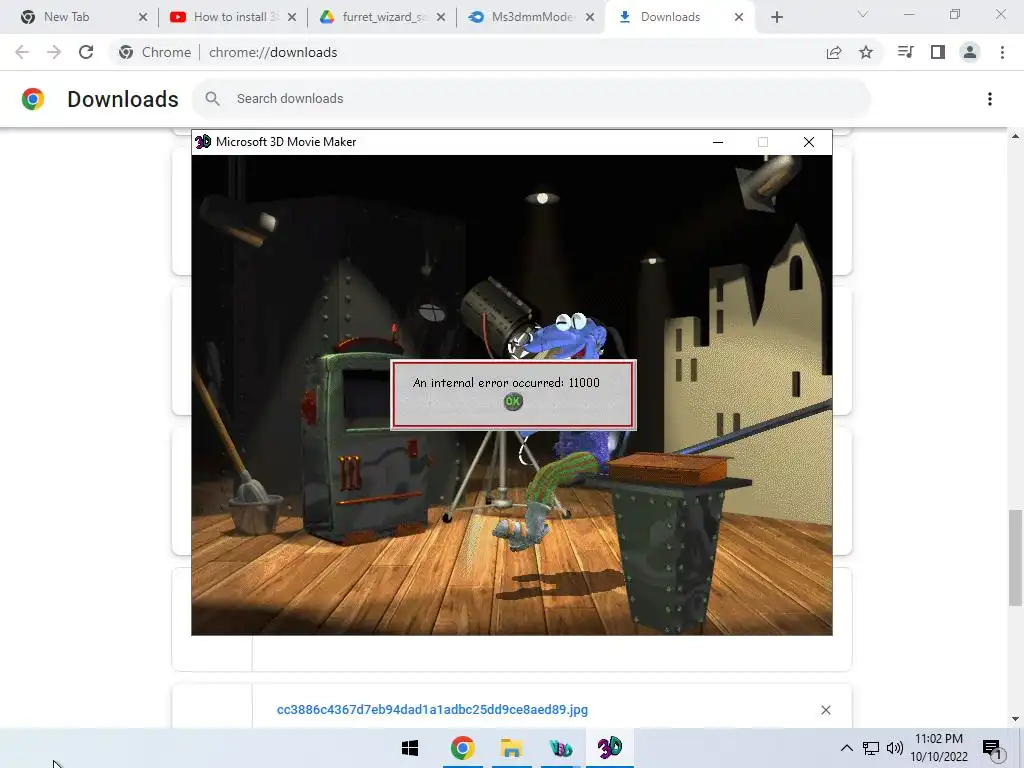Open the Ms3dmmModel browser tab
Viewport: 1024px width, 768px height.
tap(532, 17)
